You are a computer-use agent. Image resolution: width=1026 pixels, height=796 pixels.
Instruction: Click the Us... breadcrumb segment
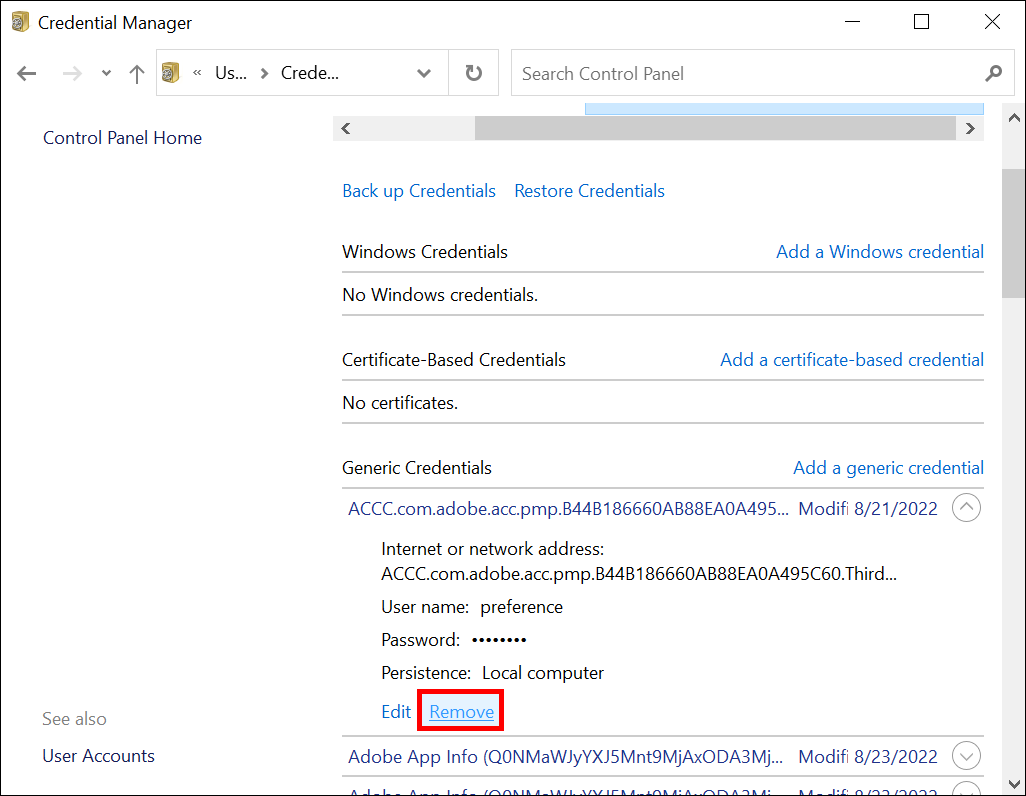click(x=231, y=73)
